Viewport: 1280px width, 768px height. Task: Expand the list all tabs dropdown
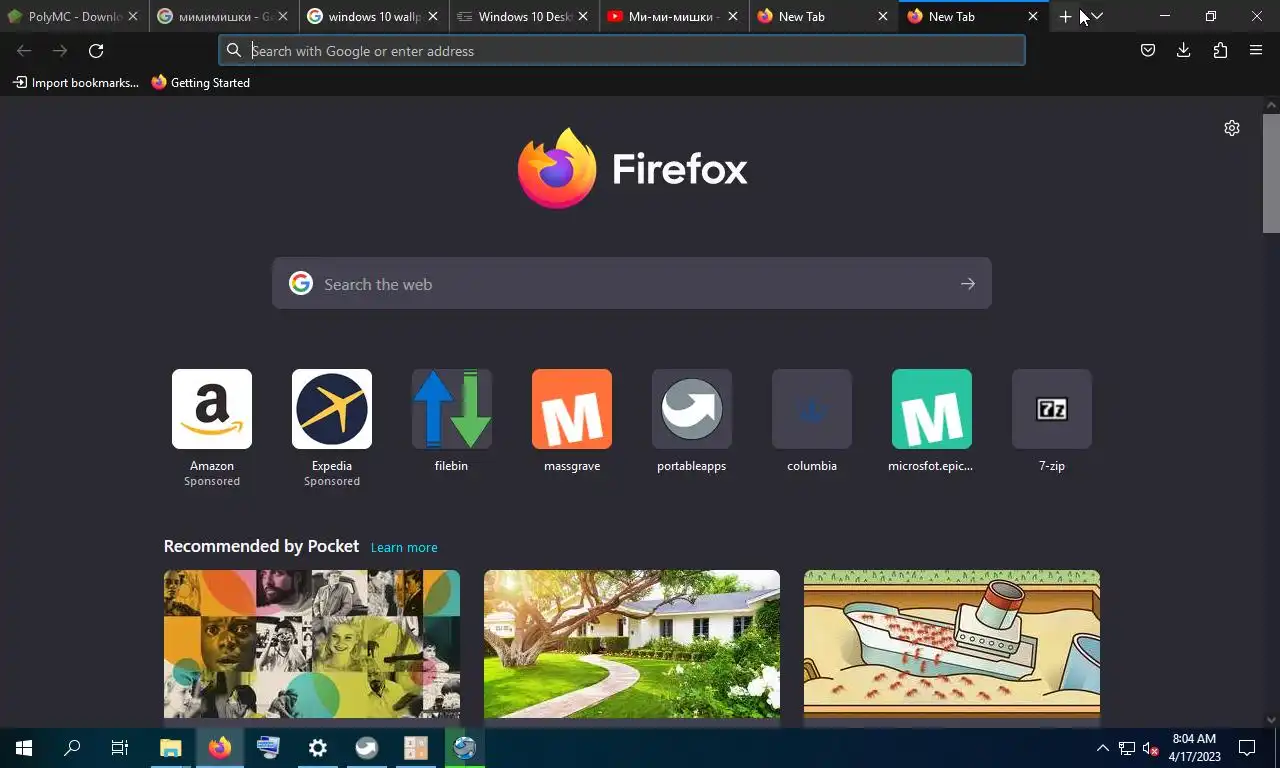pos(1097,16)
